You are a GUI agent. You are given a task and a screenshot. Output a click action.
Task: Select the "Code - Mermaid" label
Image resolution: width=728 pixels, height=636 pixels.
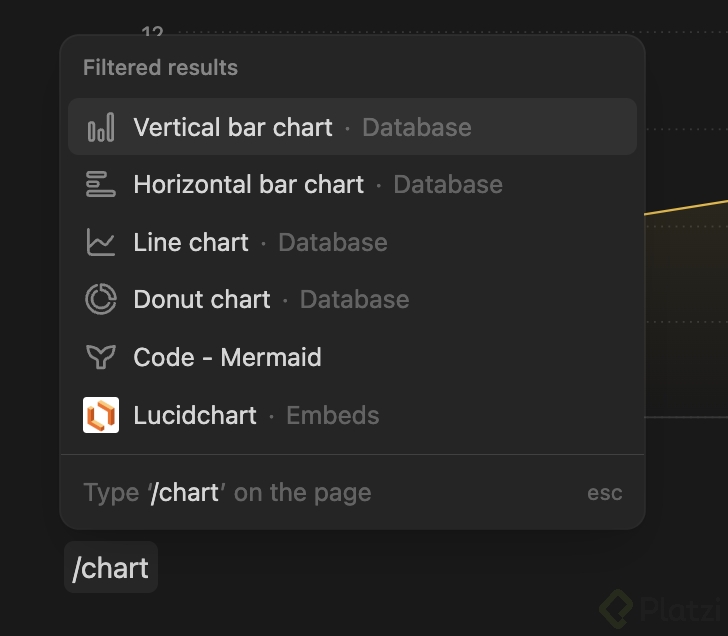point(227,357)
